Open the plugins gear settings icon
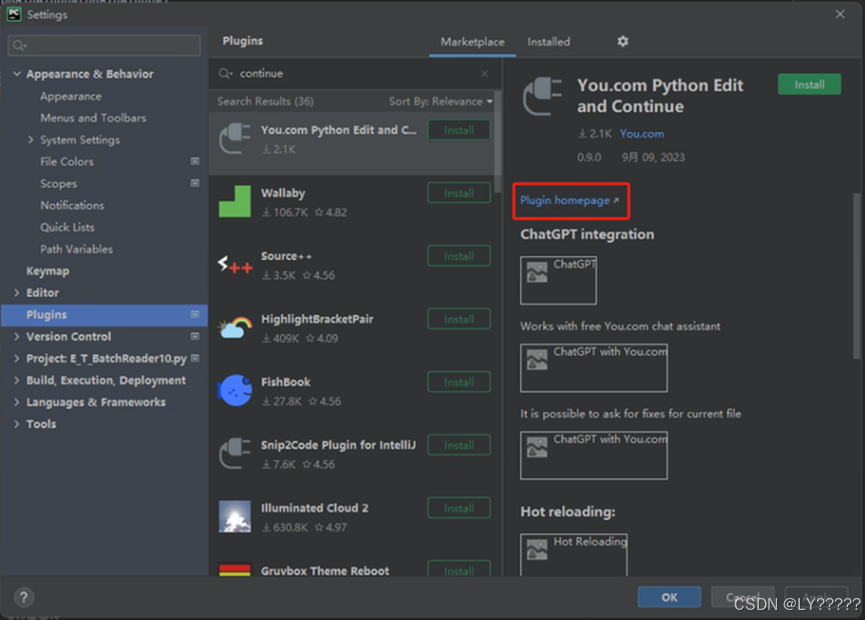 tap(623, 41)
